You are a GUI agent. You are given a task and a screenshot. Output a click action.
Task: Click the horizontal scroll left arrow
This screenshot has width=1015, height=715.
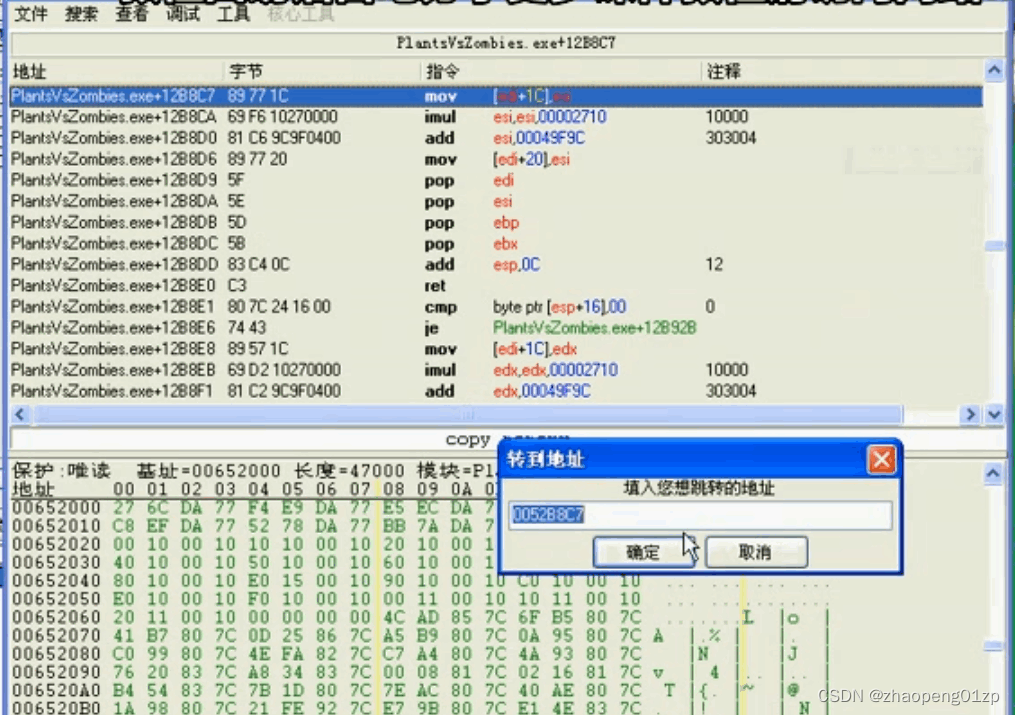click(19, 414)
